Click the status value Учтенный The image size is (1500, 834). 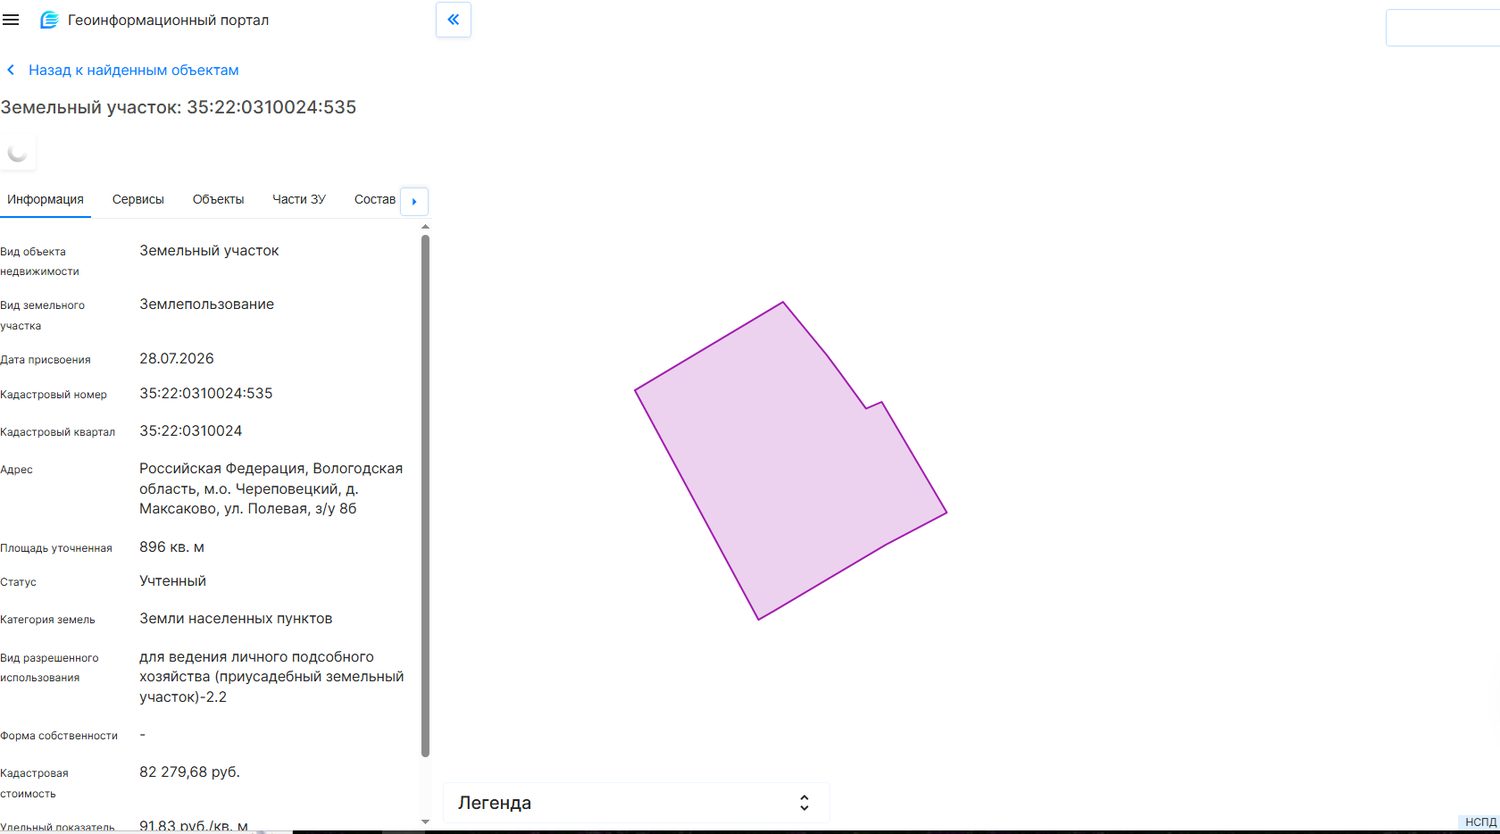click(x=173, y=581)
